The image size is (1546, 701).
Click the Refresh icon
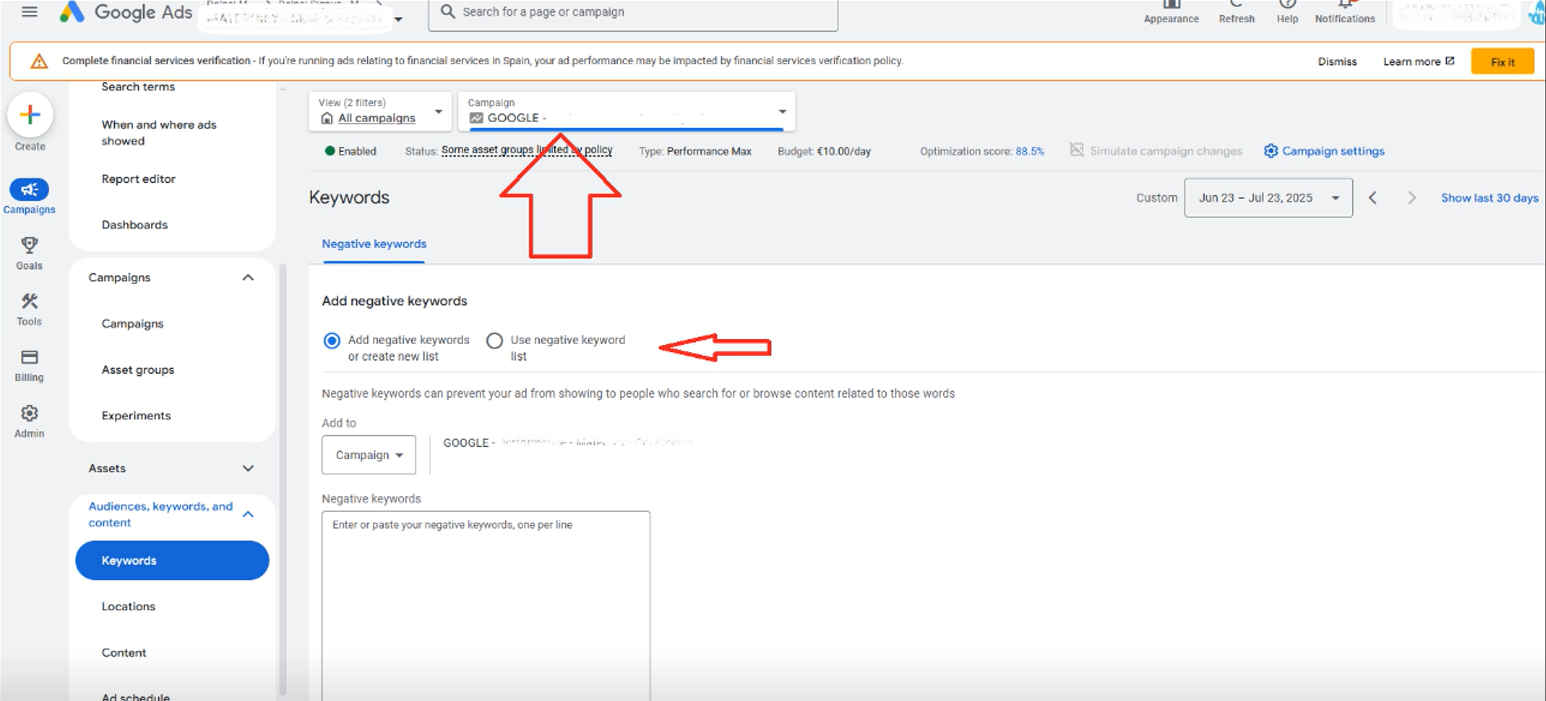click(1237, 4)
